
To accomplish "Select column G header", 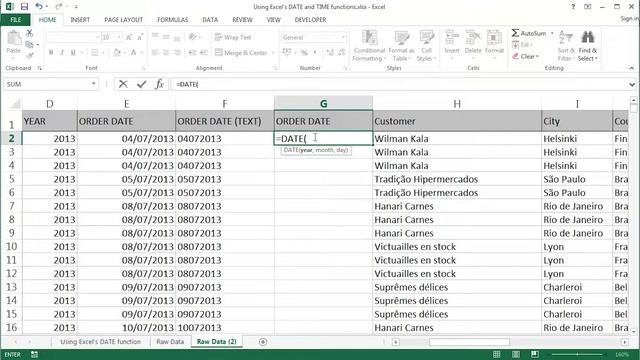I will point(323,104).
